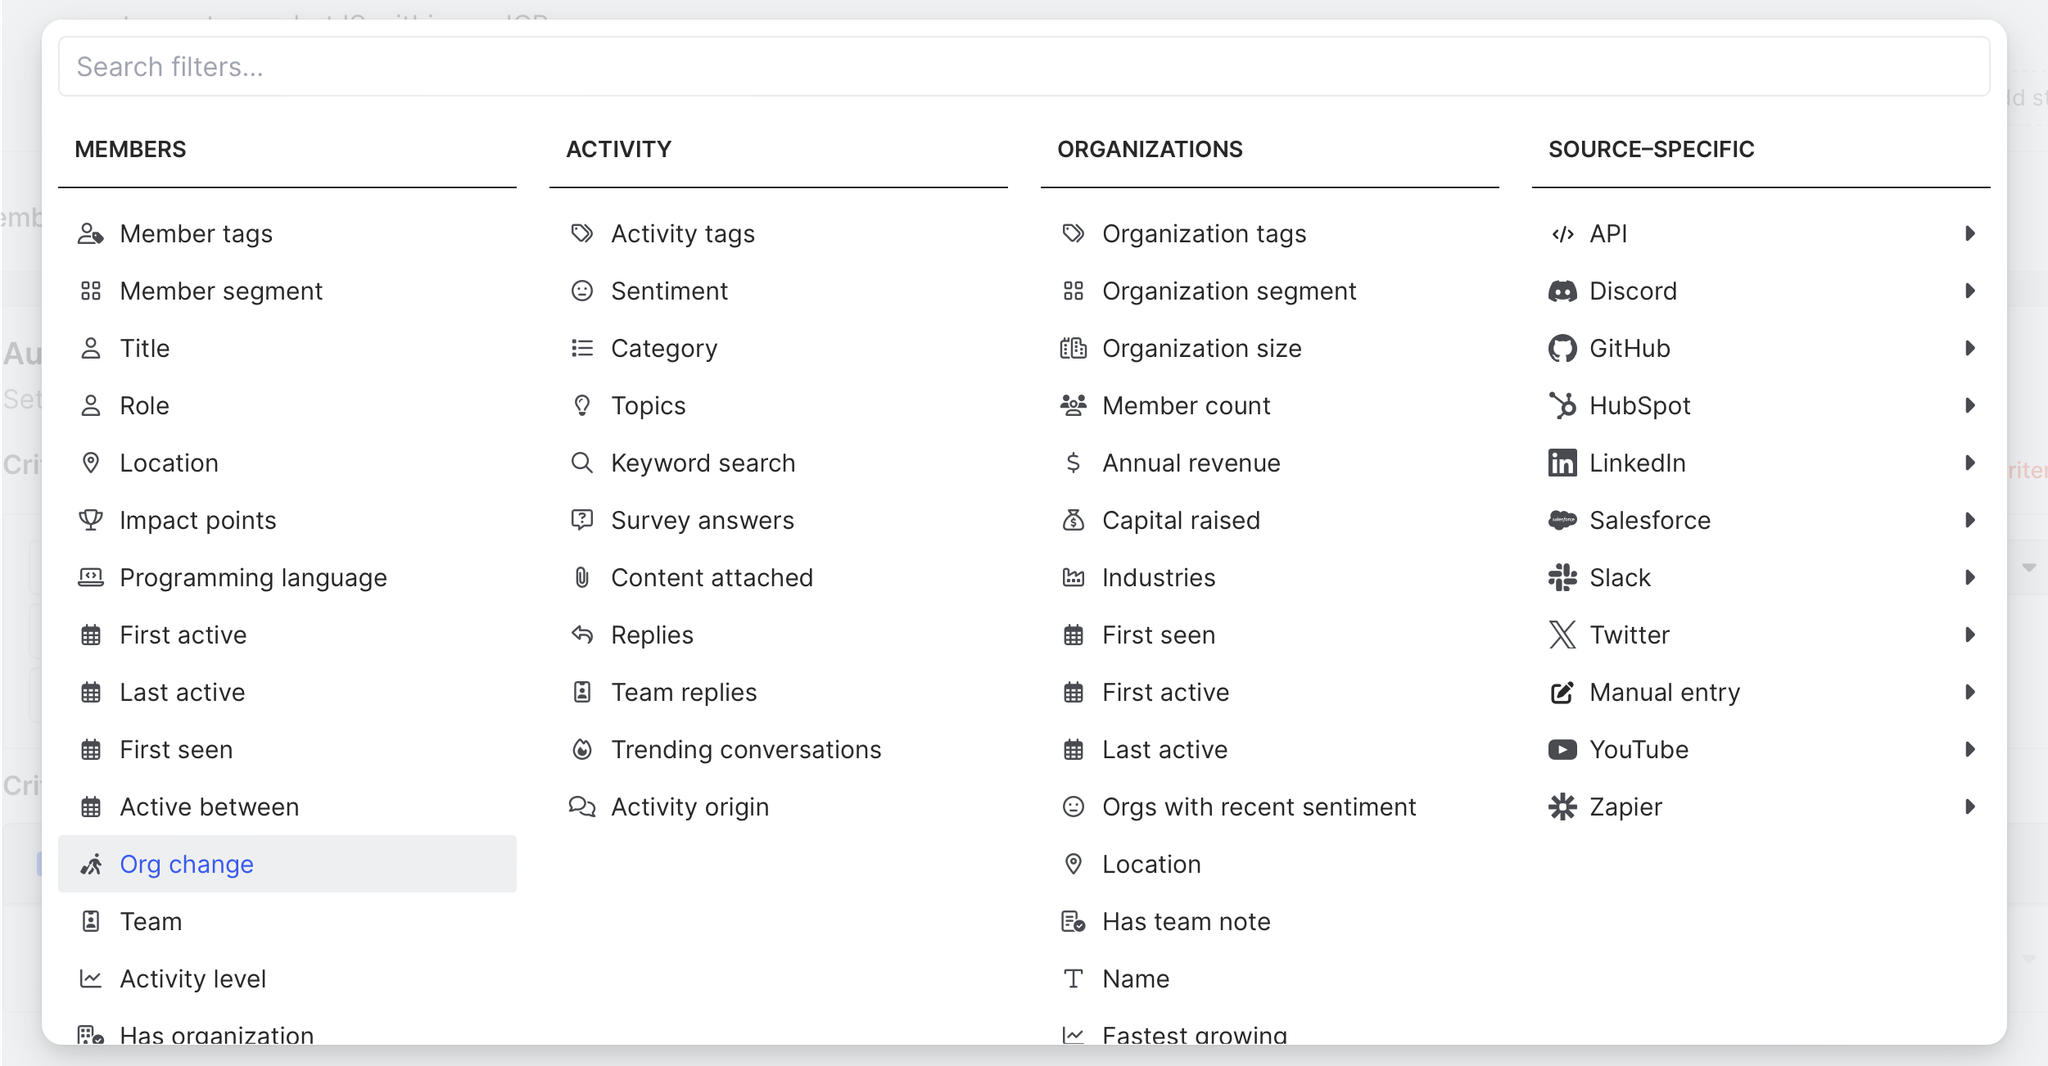The height and width of the screenshot is (1066, 2048).
Task: Select the Org change filter
Action: [187, 864]
